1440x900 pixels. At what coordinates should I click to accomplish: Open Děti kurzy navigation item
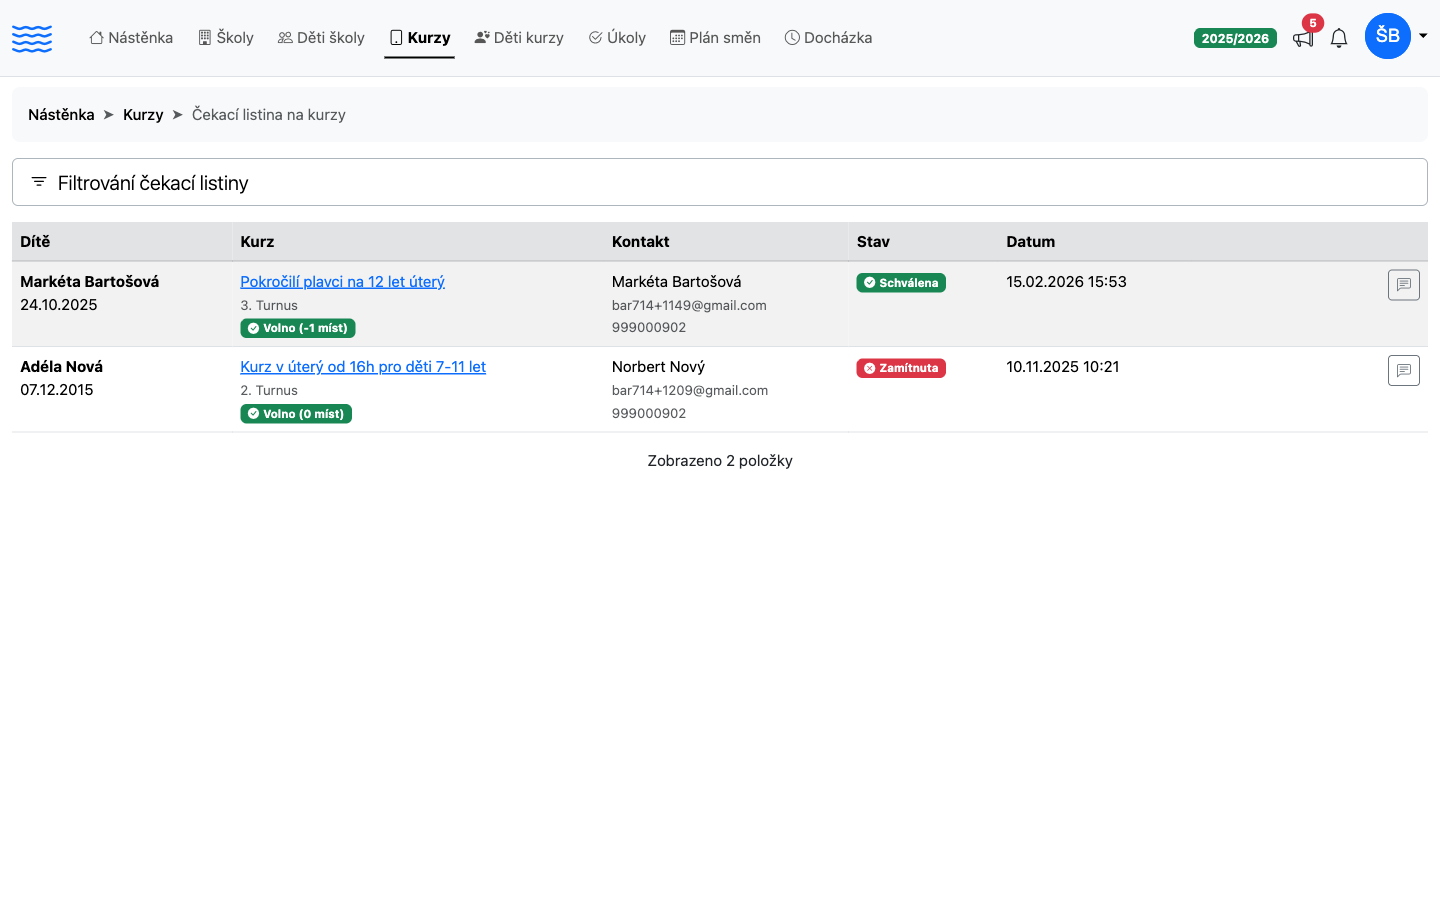[519, 38]
